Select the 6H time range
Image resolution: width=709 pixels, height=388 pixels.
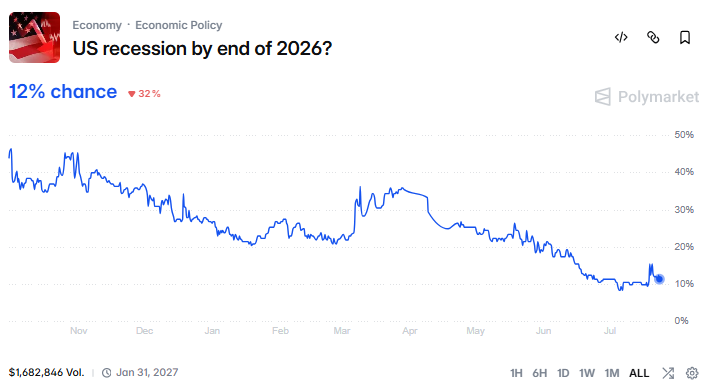pos(539,373)
